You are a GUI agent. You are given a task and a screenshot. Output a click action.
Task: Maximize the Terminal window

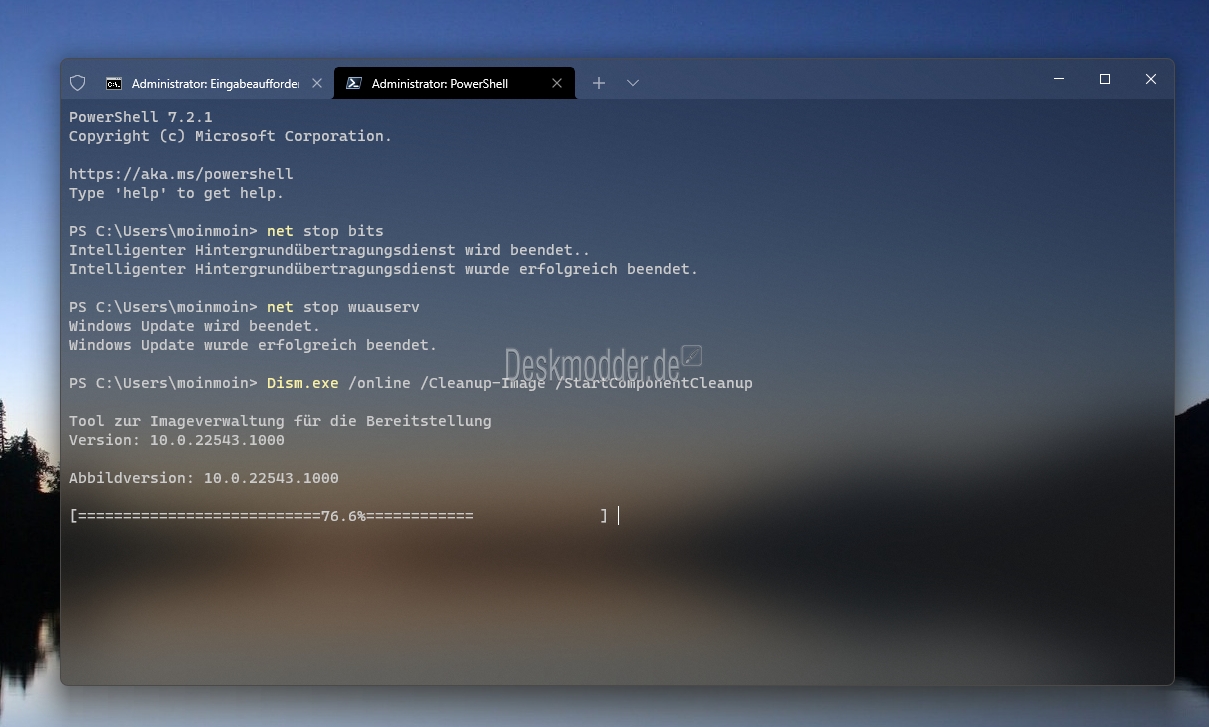pyautogui.click(x=1105, y=79)
